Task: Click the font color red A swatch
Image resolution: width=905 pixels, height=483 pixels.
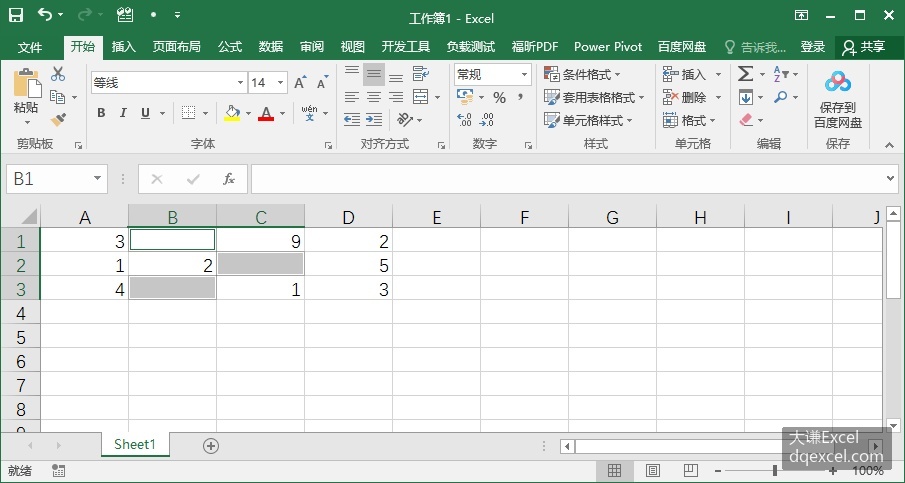Action: click(265, 113)
